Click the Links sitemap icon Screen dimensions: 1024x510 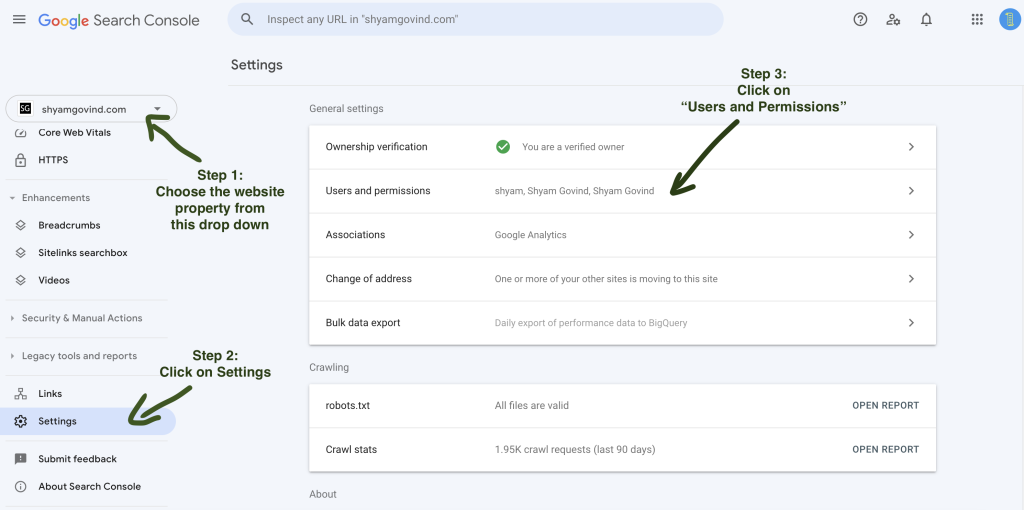(x=20, y=394)
